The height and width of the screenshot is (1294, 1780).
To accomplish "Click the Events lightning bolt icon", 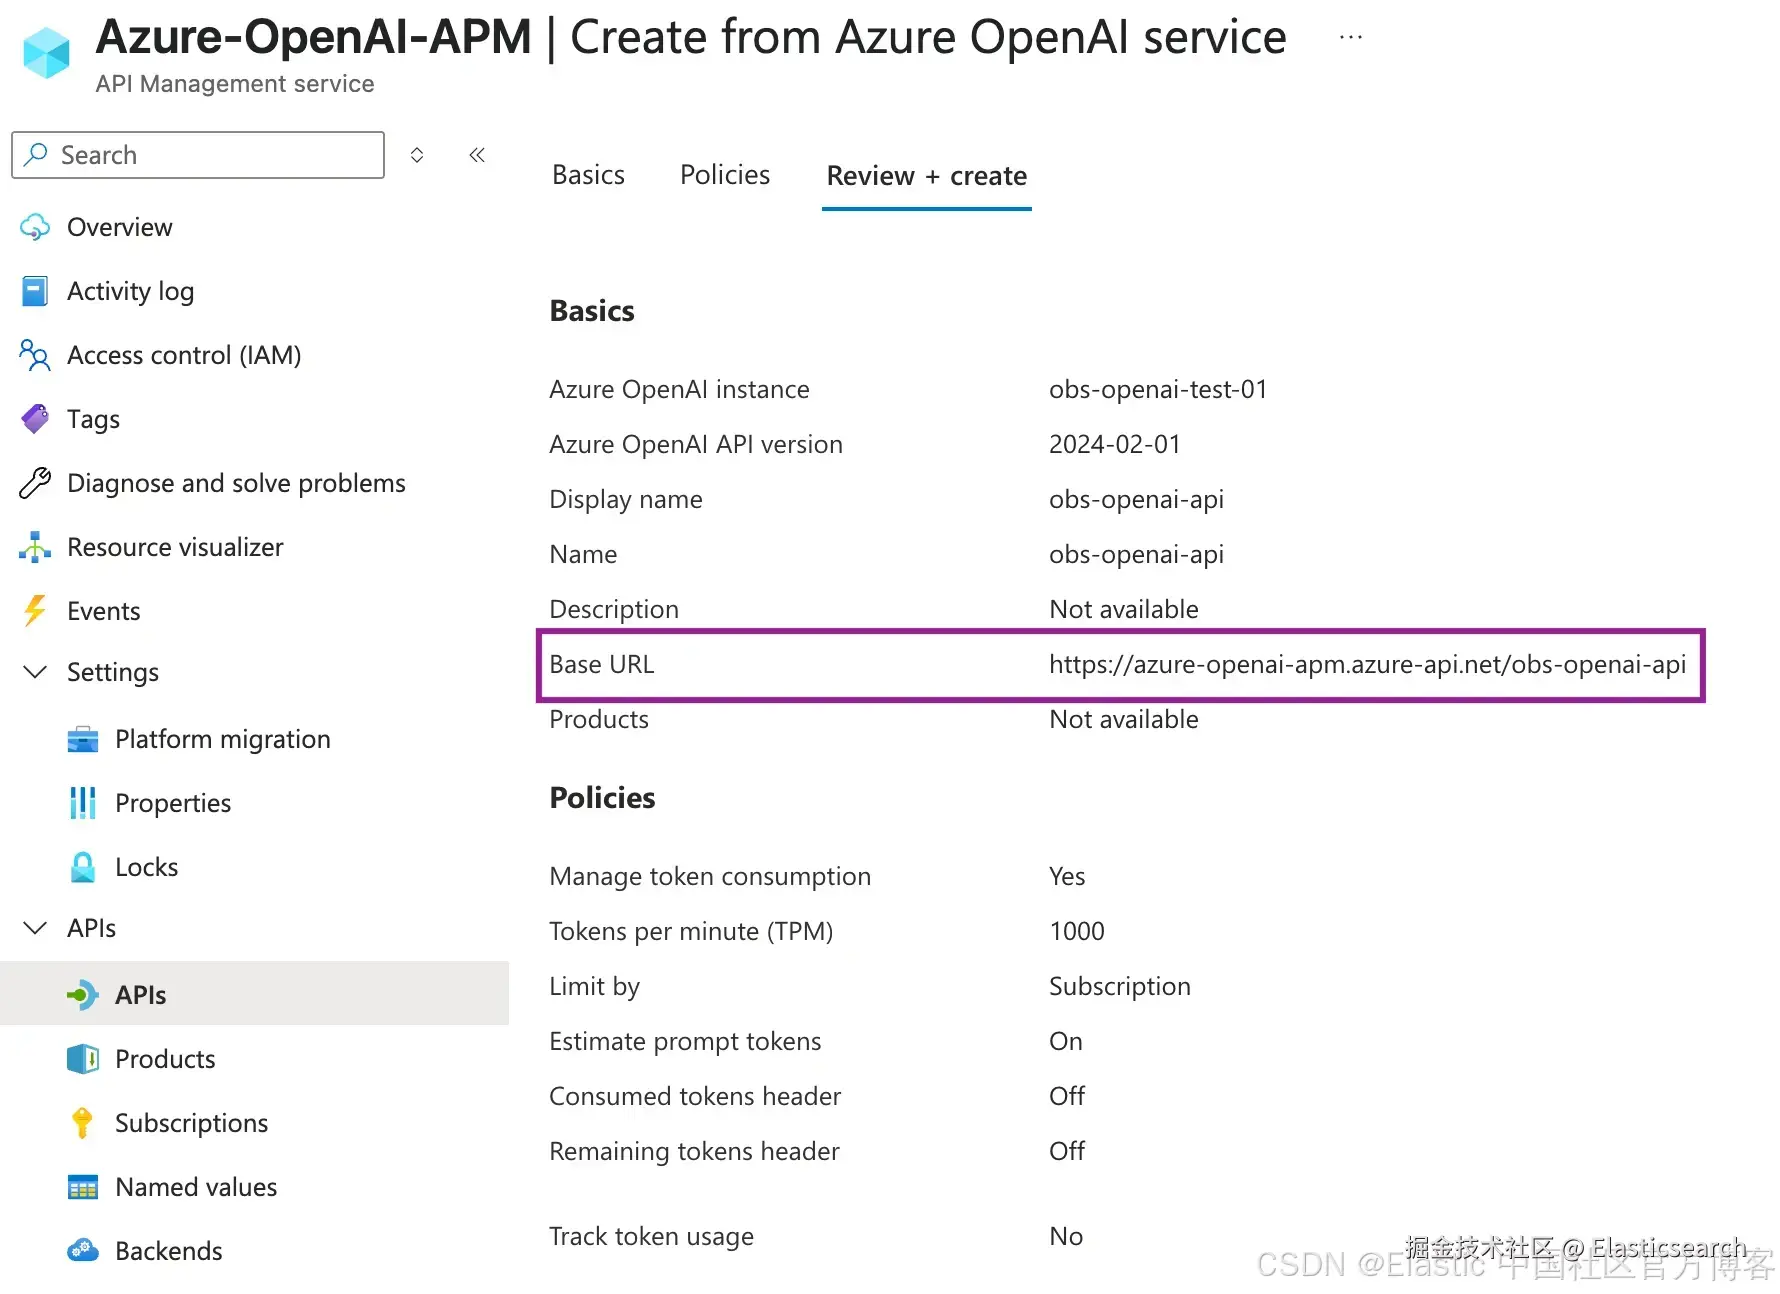I will (35, 611).
